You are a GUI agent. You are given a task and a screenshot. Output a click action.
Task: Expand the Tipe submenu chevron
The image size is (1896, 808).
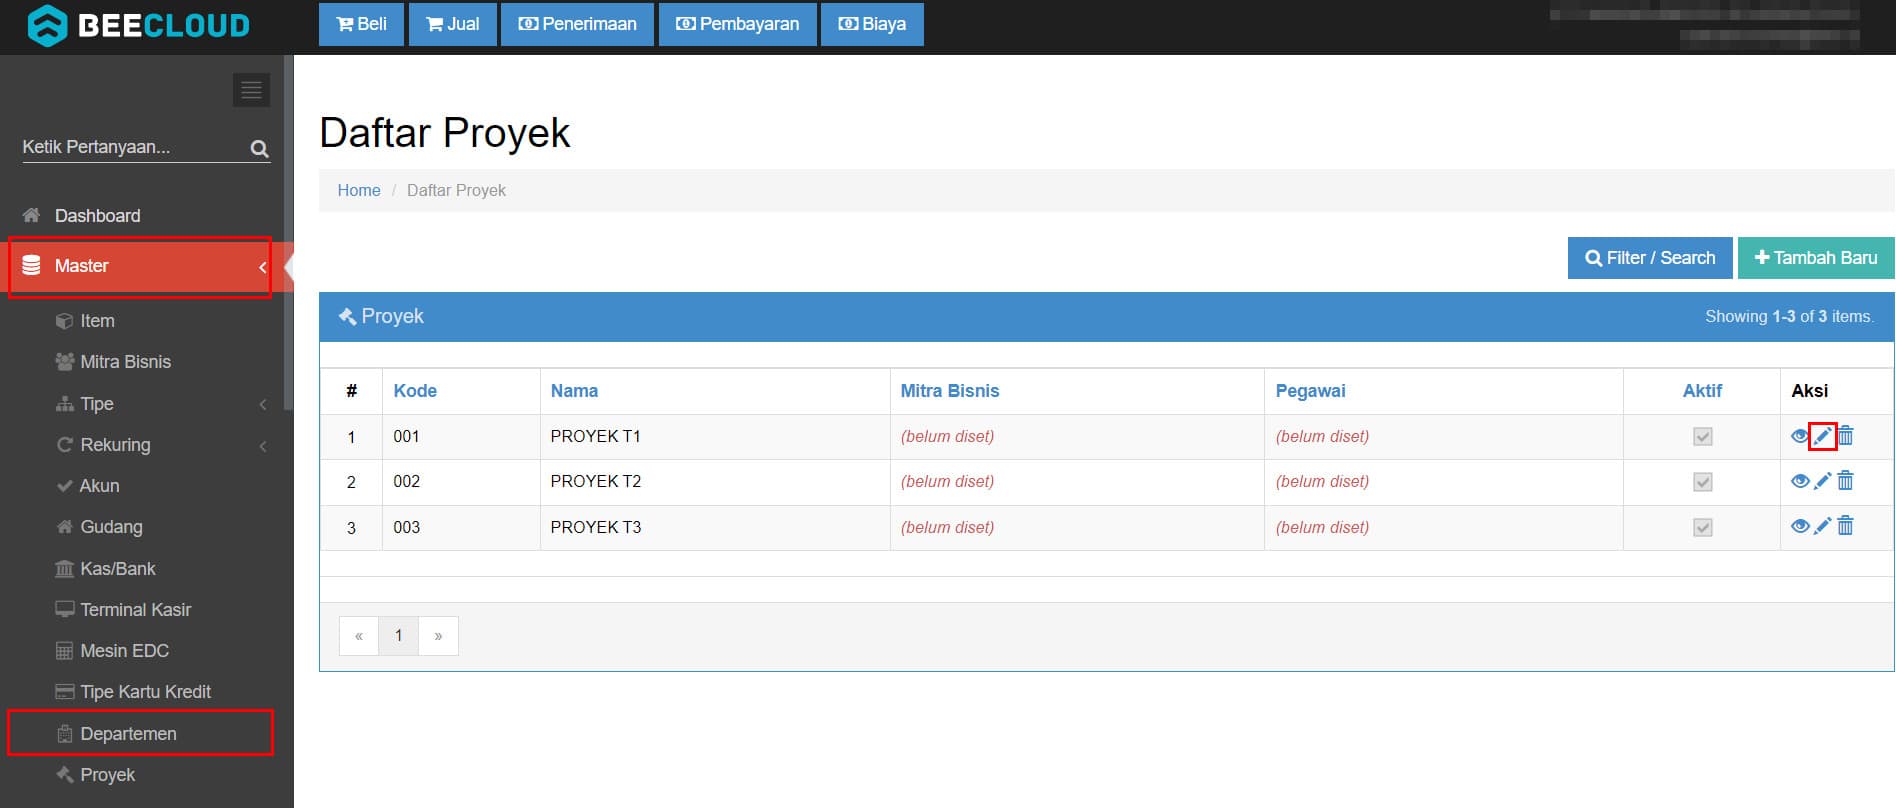[263, 405]
